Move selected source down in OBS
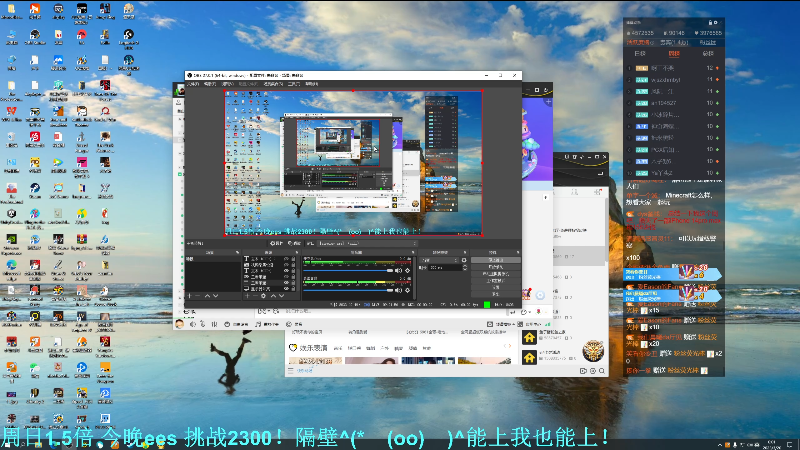The image size is (800, 450). 282,296
